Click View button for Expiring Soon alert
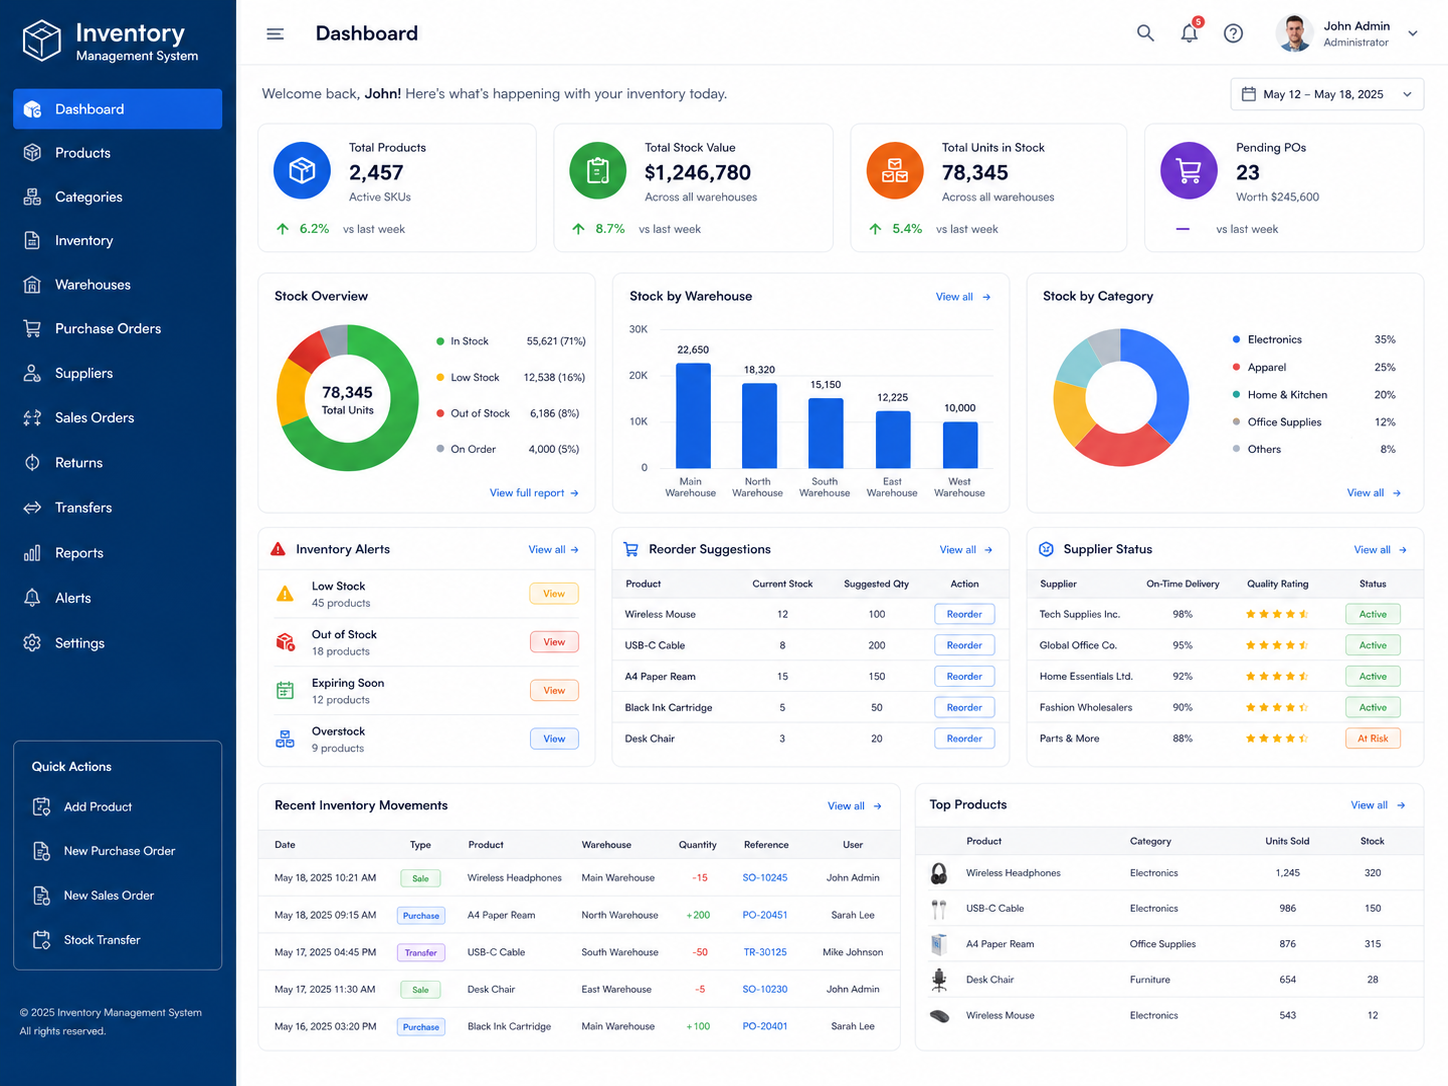The height and width of the screenshot is (1086, 1448). coord(554,691)
